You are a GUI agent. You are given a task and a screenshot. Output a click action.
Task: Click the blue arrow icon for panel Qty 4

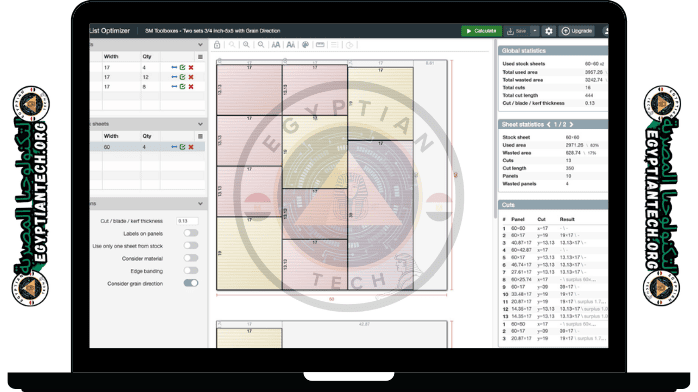[x=174, y=68]
